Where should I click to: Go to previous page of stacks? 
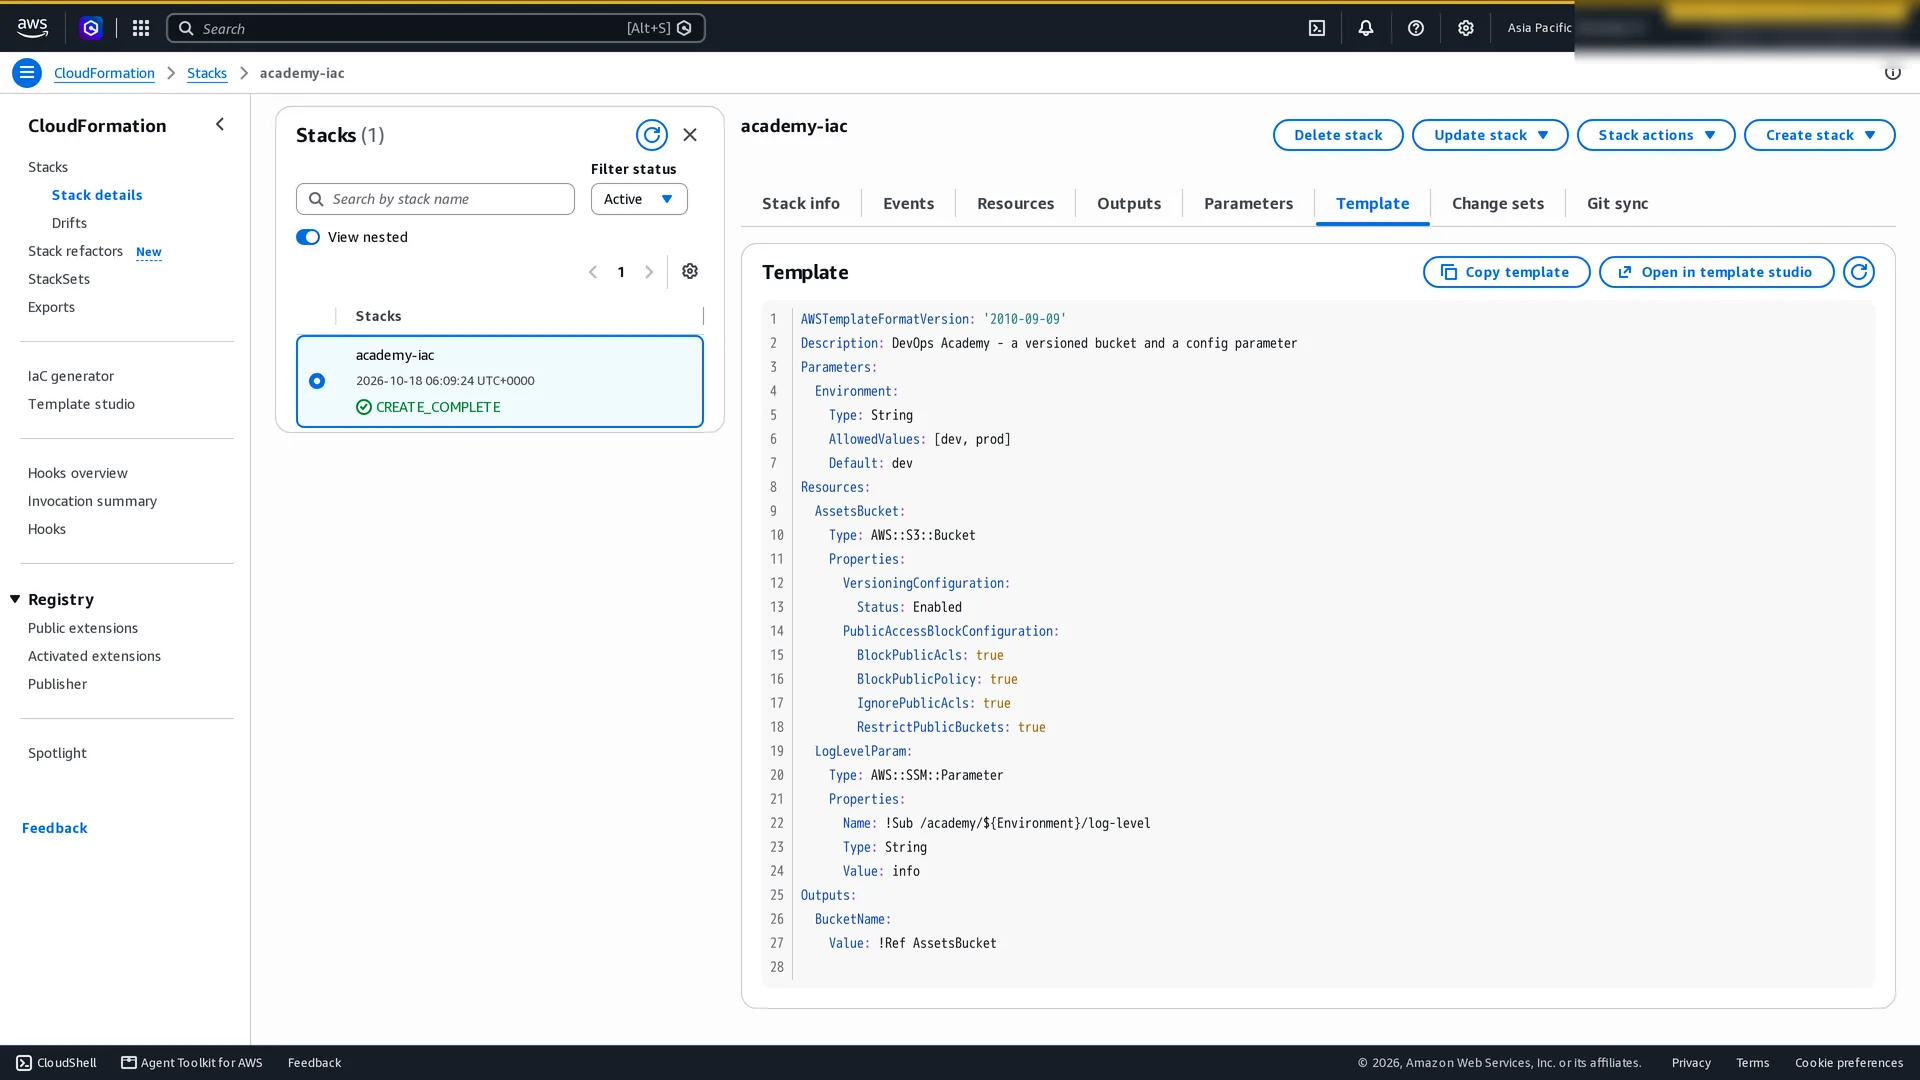(593, 272)
